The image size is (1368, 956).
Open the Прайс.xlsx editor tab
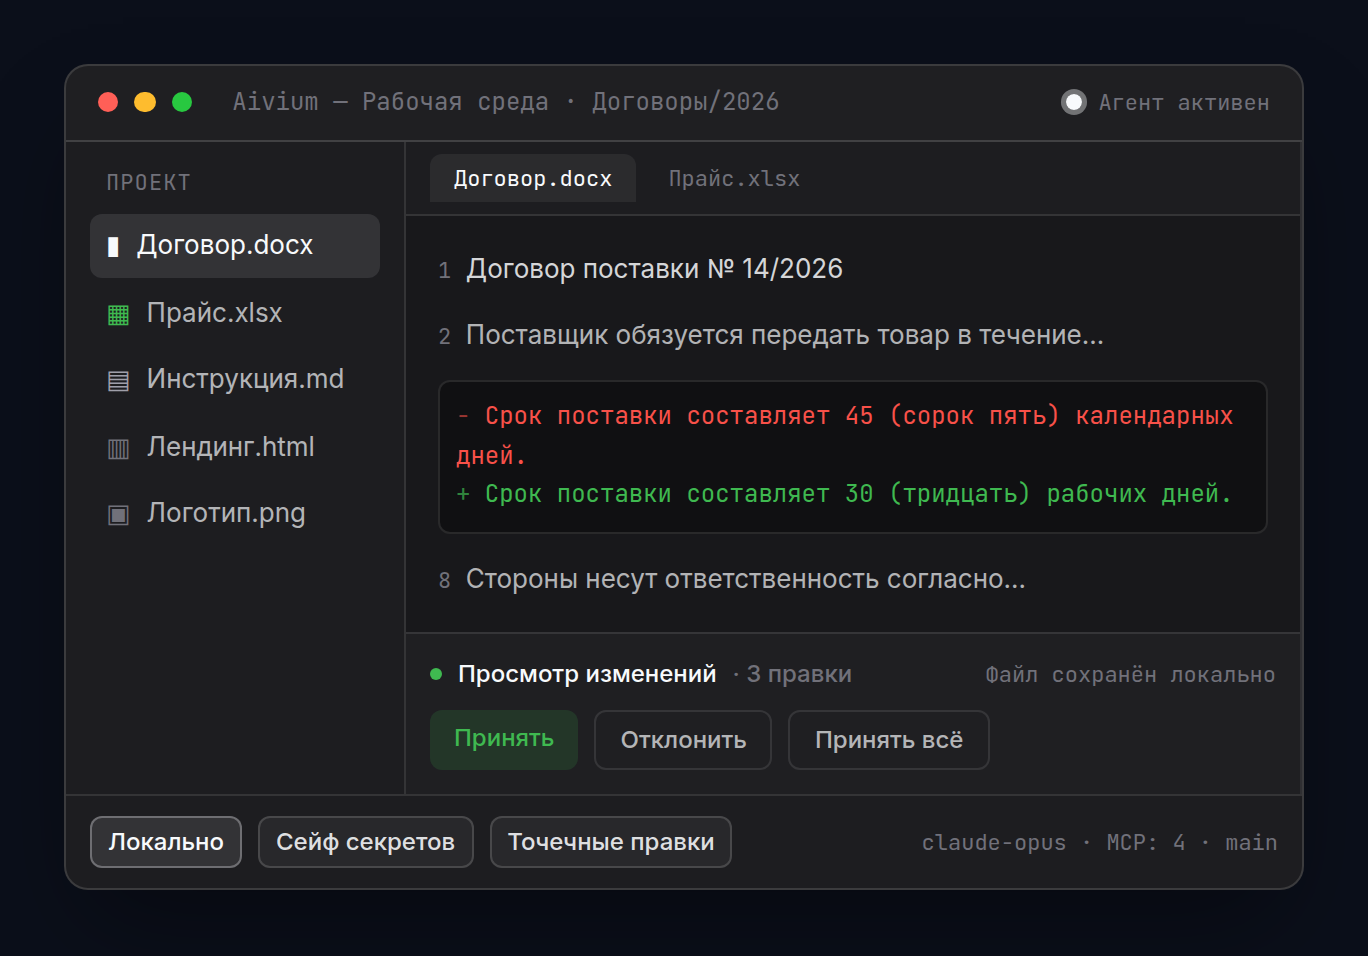(734, 179)
